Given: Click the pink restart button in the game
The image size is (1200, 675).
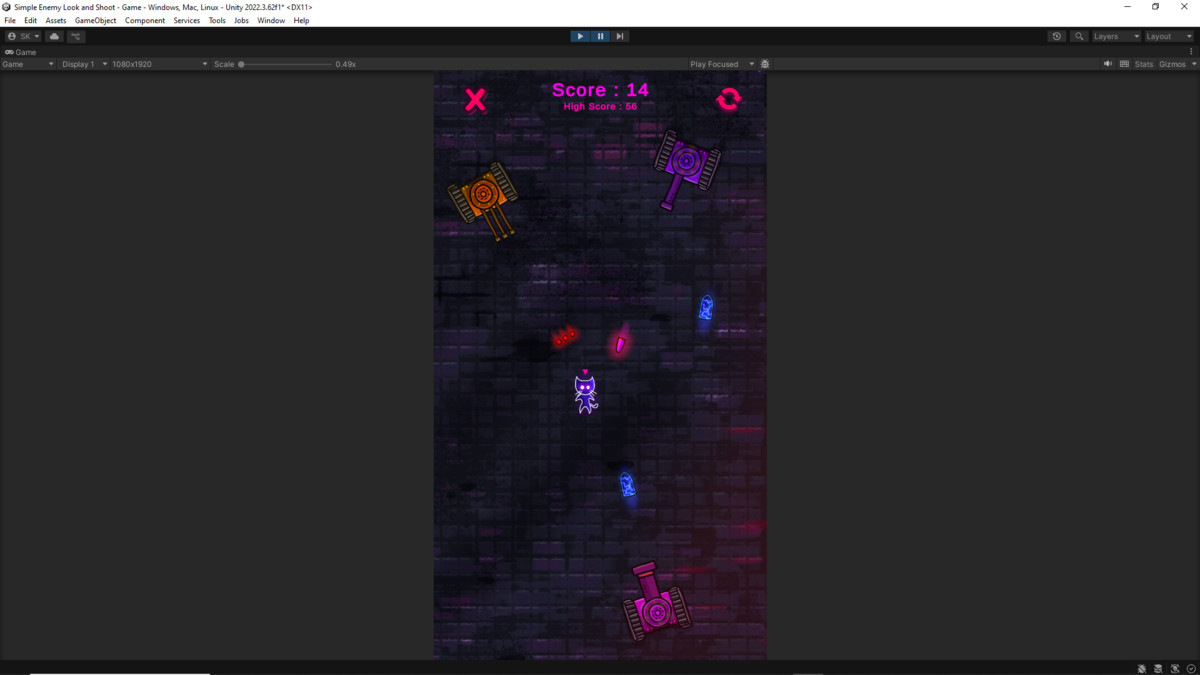Looking at the screenshot, I should pos(728,98).
